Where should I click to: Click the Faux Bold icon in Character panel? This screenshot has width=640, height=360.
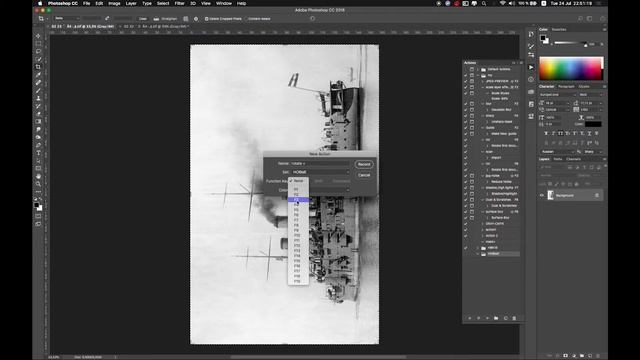(546, 133)
